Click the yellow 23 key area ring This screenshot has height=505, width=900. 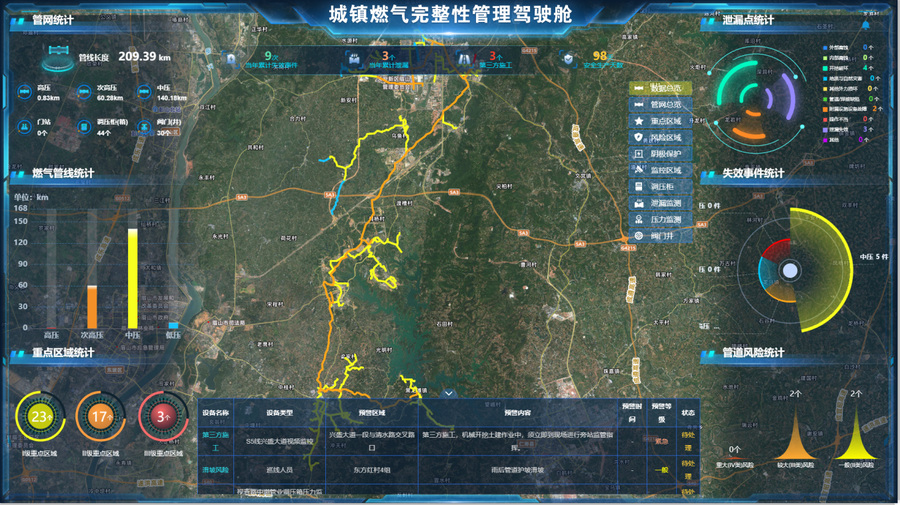coord(40,416)
